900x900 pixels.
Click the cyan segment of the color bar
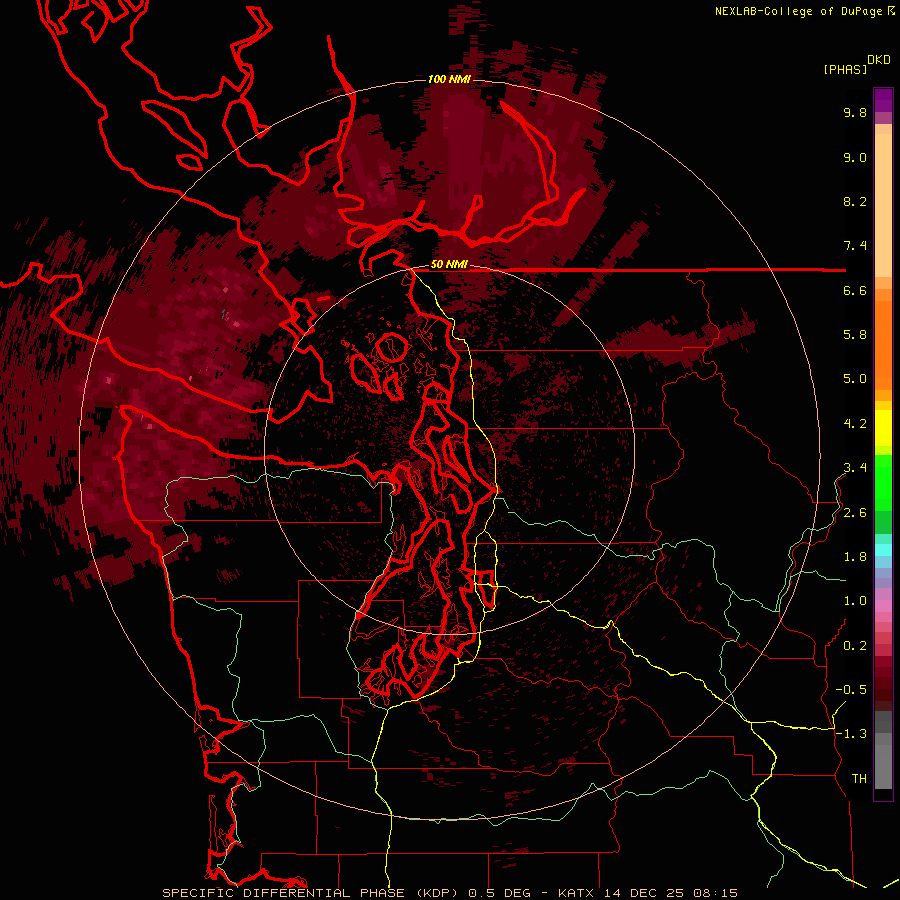click(883, 550)
